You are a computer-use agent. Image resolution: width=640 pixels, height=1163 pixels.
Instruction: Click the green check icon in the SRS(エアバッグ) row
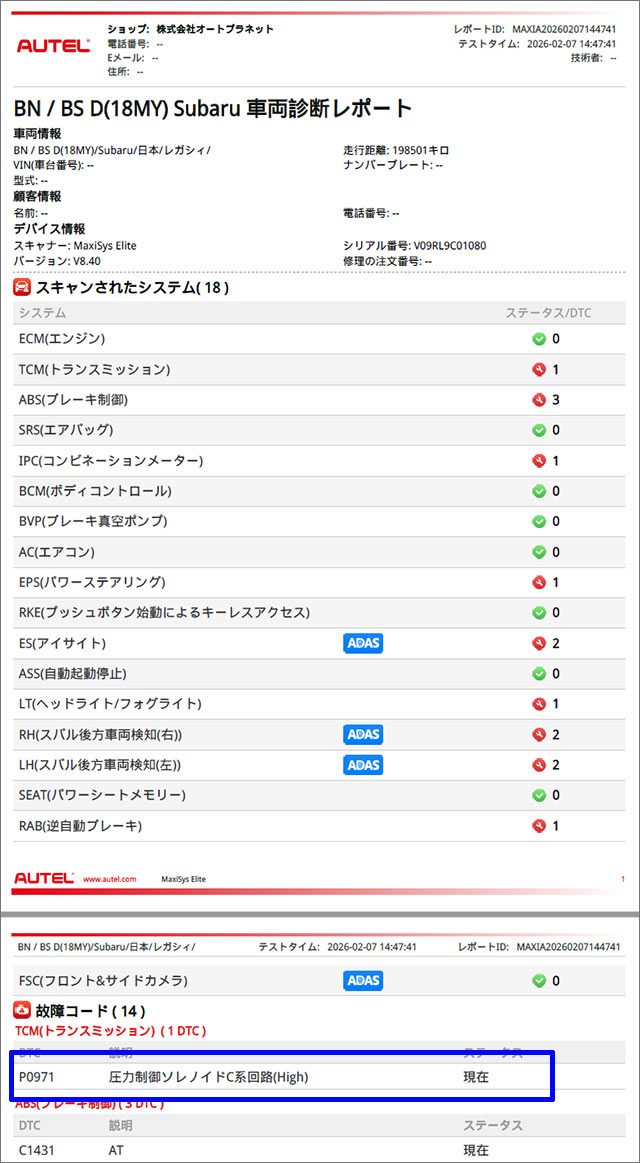pyautogui.click(x=540, y=430)
